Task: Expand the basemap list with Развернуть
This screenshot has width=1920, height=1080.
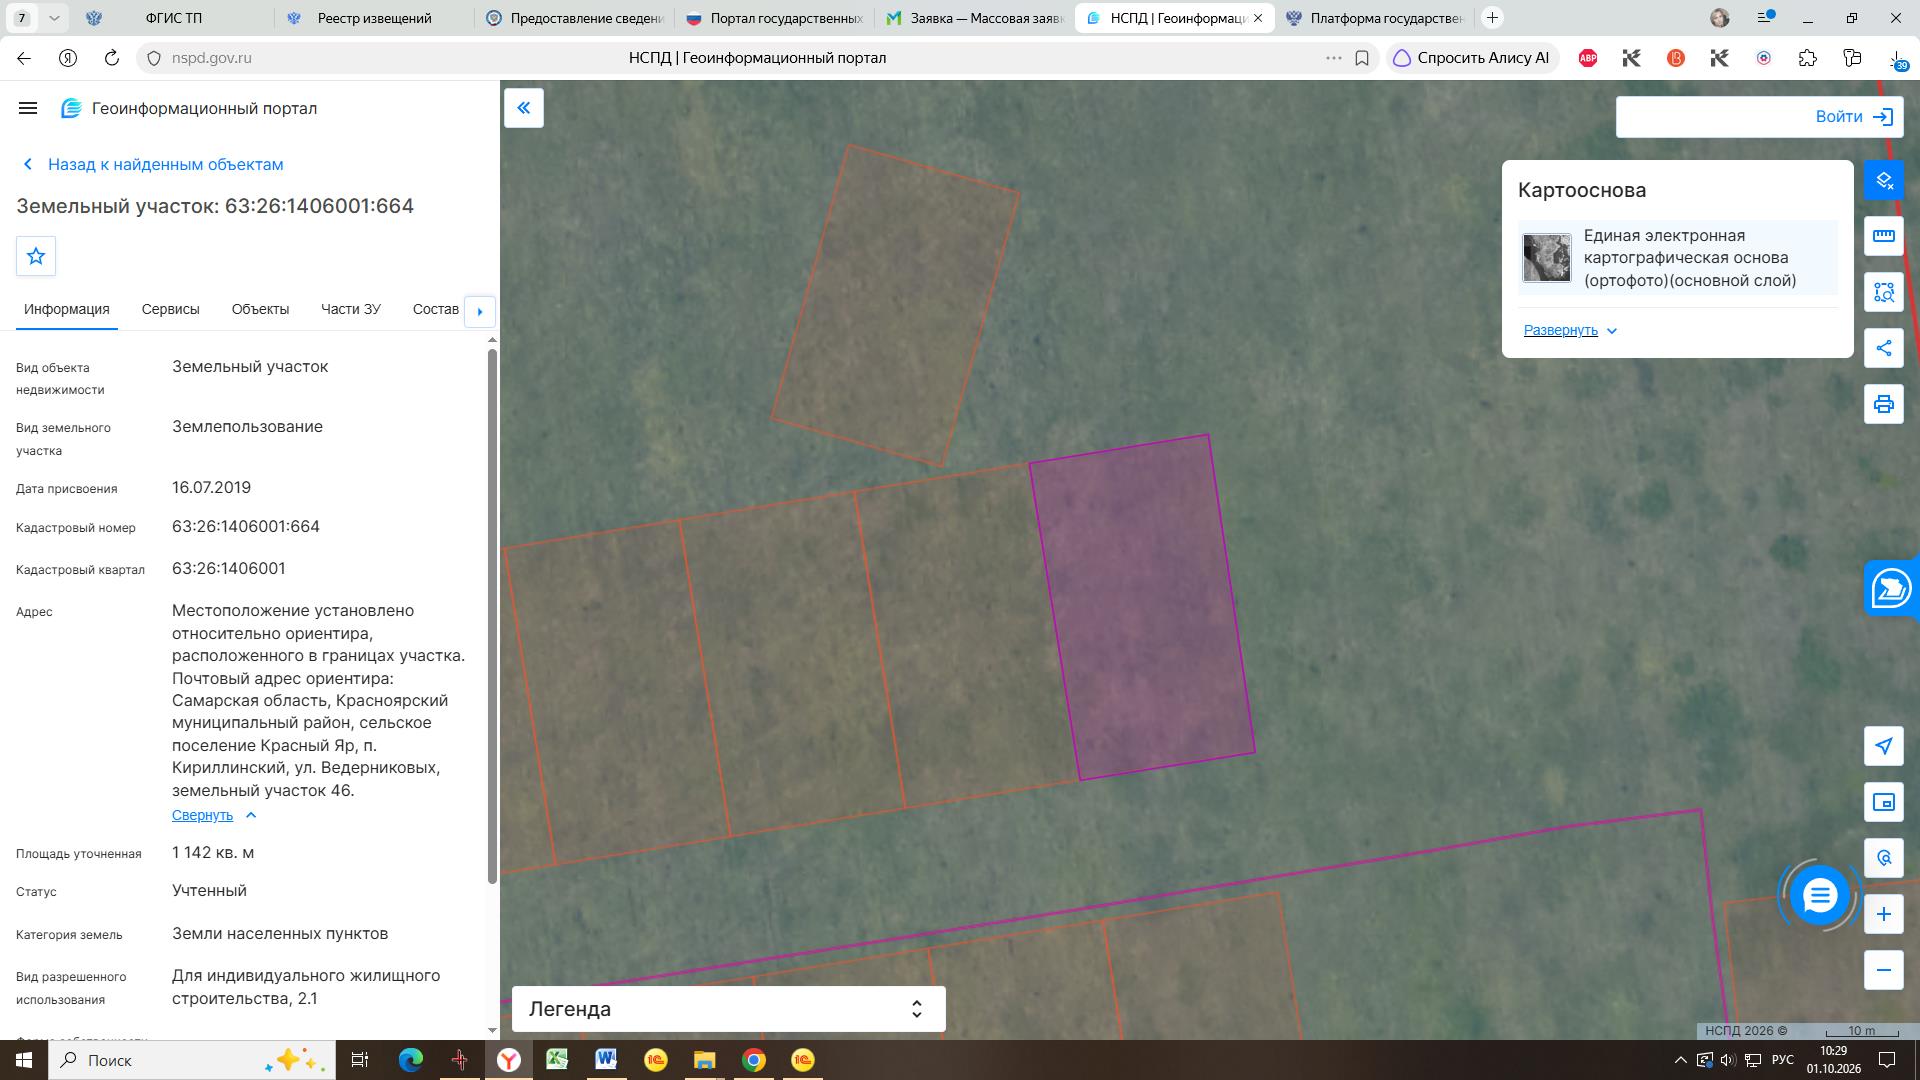Action: click(x=1570, y=330)
